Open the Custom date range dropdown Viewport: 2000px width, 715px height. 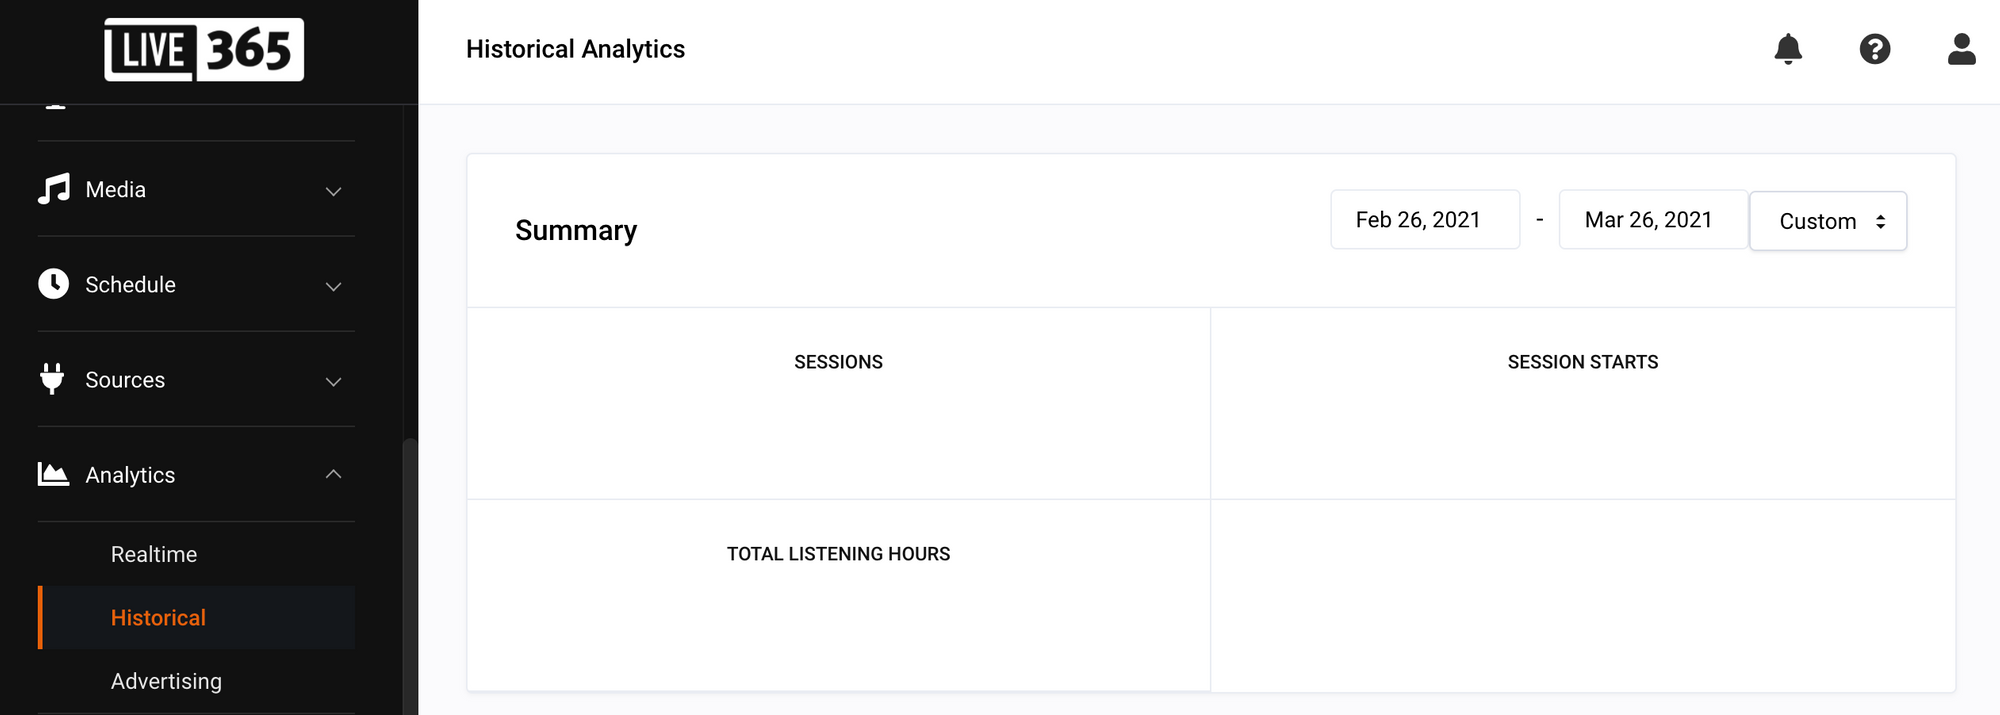click(1828, 221)
